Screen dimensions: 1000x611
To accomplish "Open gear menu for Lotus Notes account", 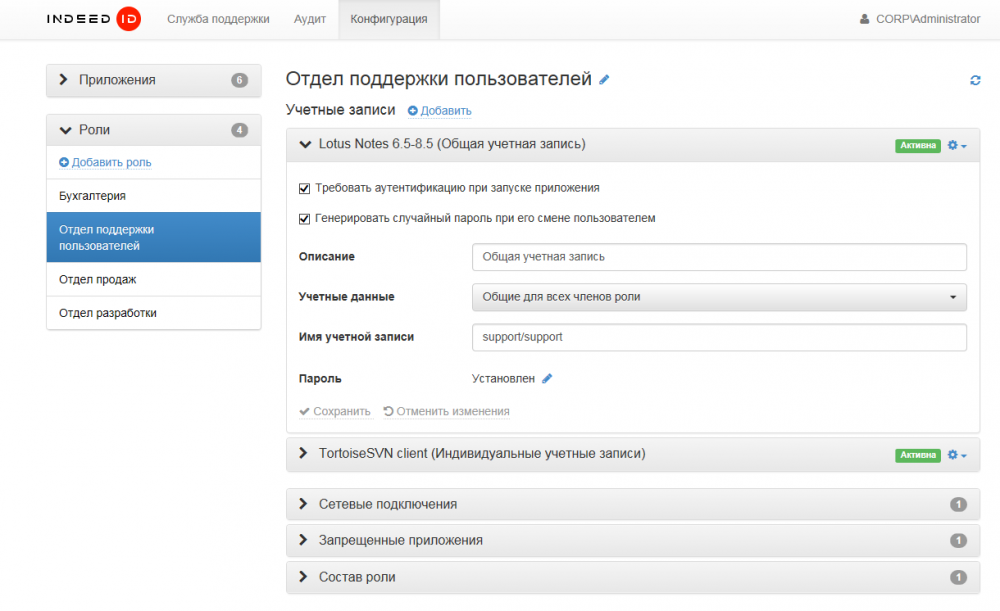I will pos(957,145).
